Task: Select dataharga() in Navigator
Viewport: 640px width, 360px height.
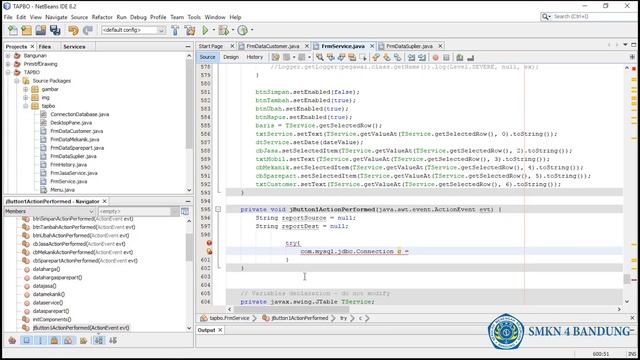Action: coord(46,269)
